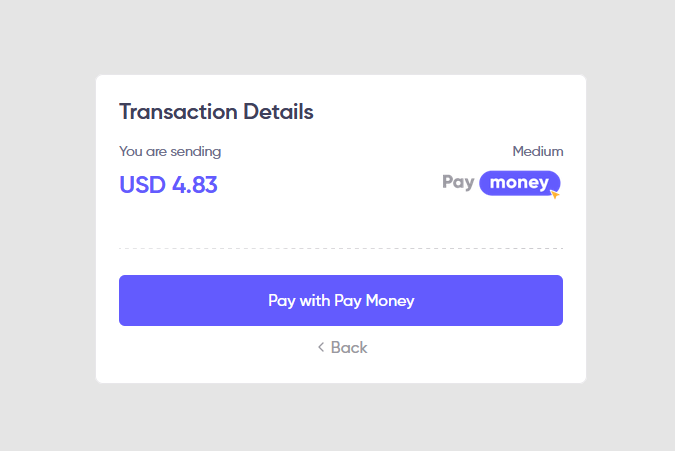675x451 pixels.
Task: Click the purple "money" pill badge
Action: [x=519, y=183]
